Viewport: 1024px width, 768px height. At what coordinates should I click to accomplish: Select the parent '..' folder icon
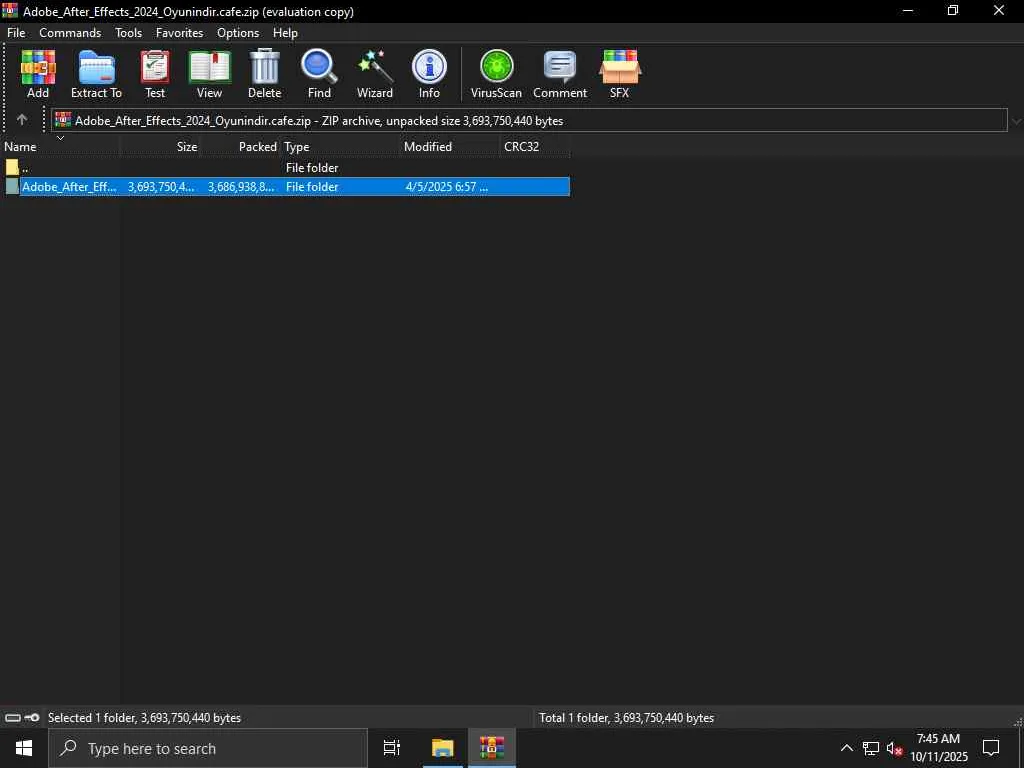(x=12, y=167)
